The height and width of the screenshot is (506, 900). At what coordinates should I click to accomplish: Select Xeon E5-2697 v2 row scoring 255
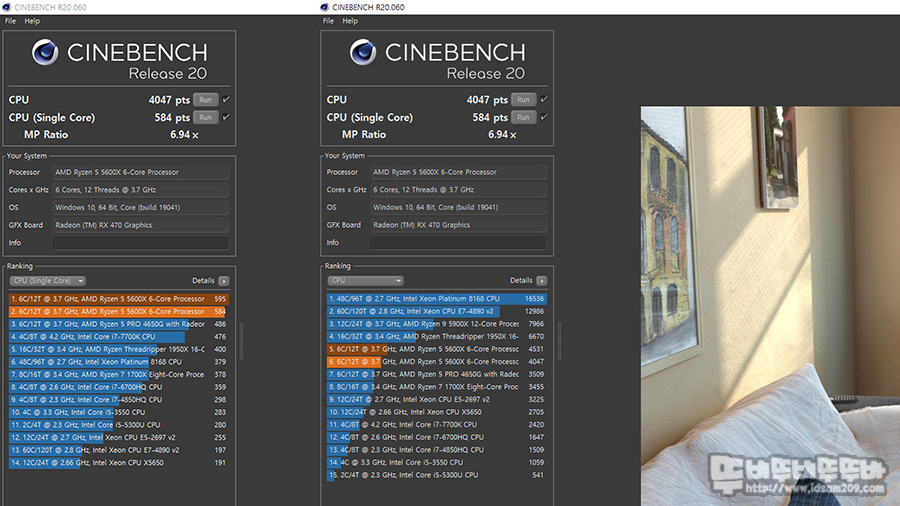pos(118,437)
